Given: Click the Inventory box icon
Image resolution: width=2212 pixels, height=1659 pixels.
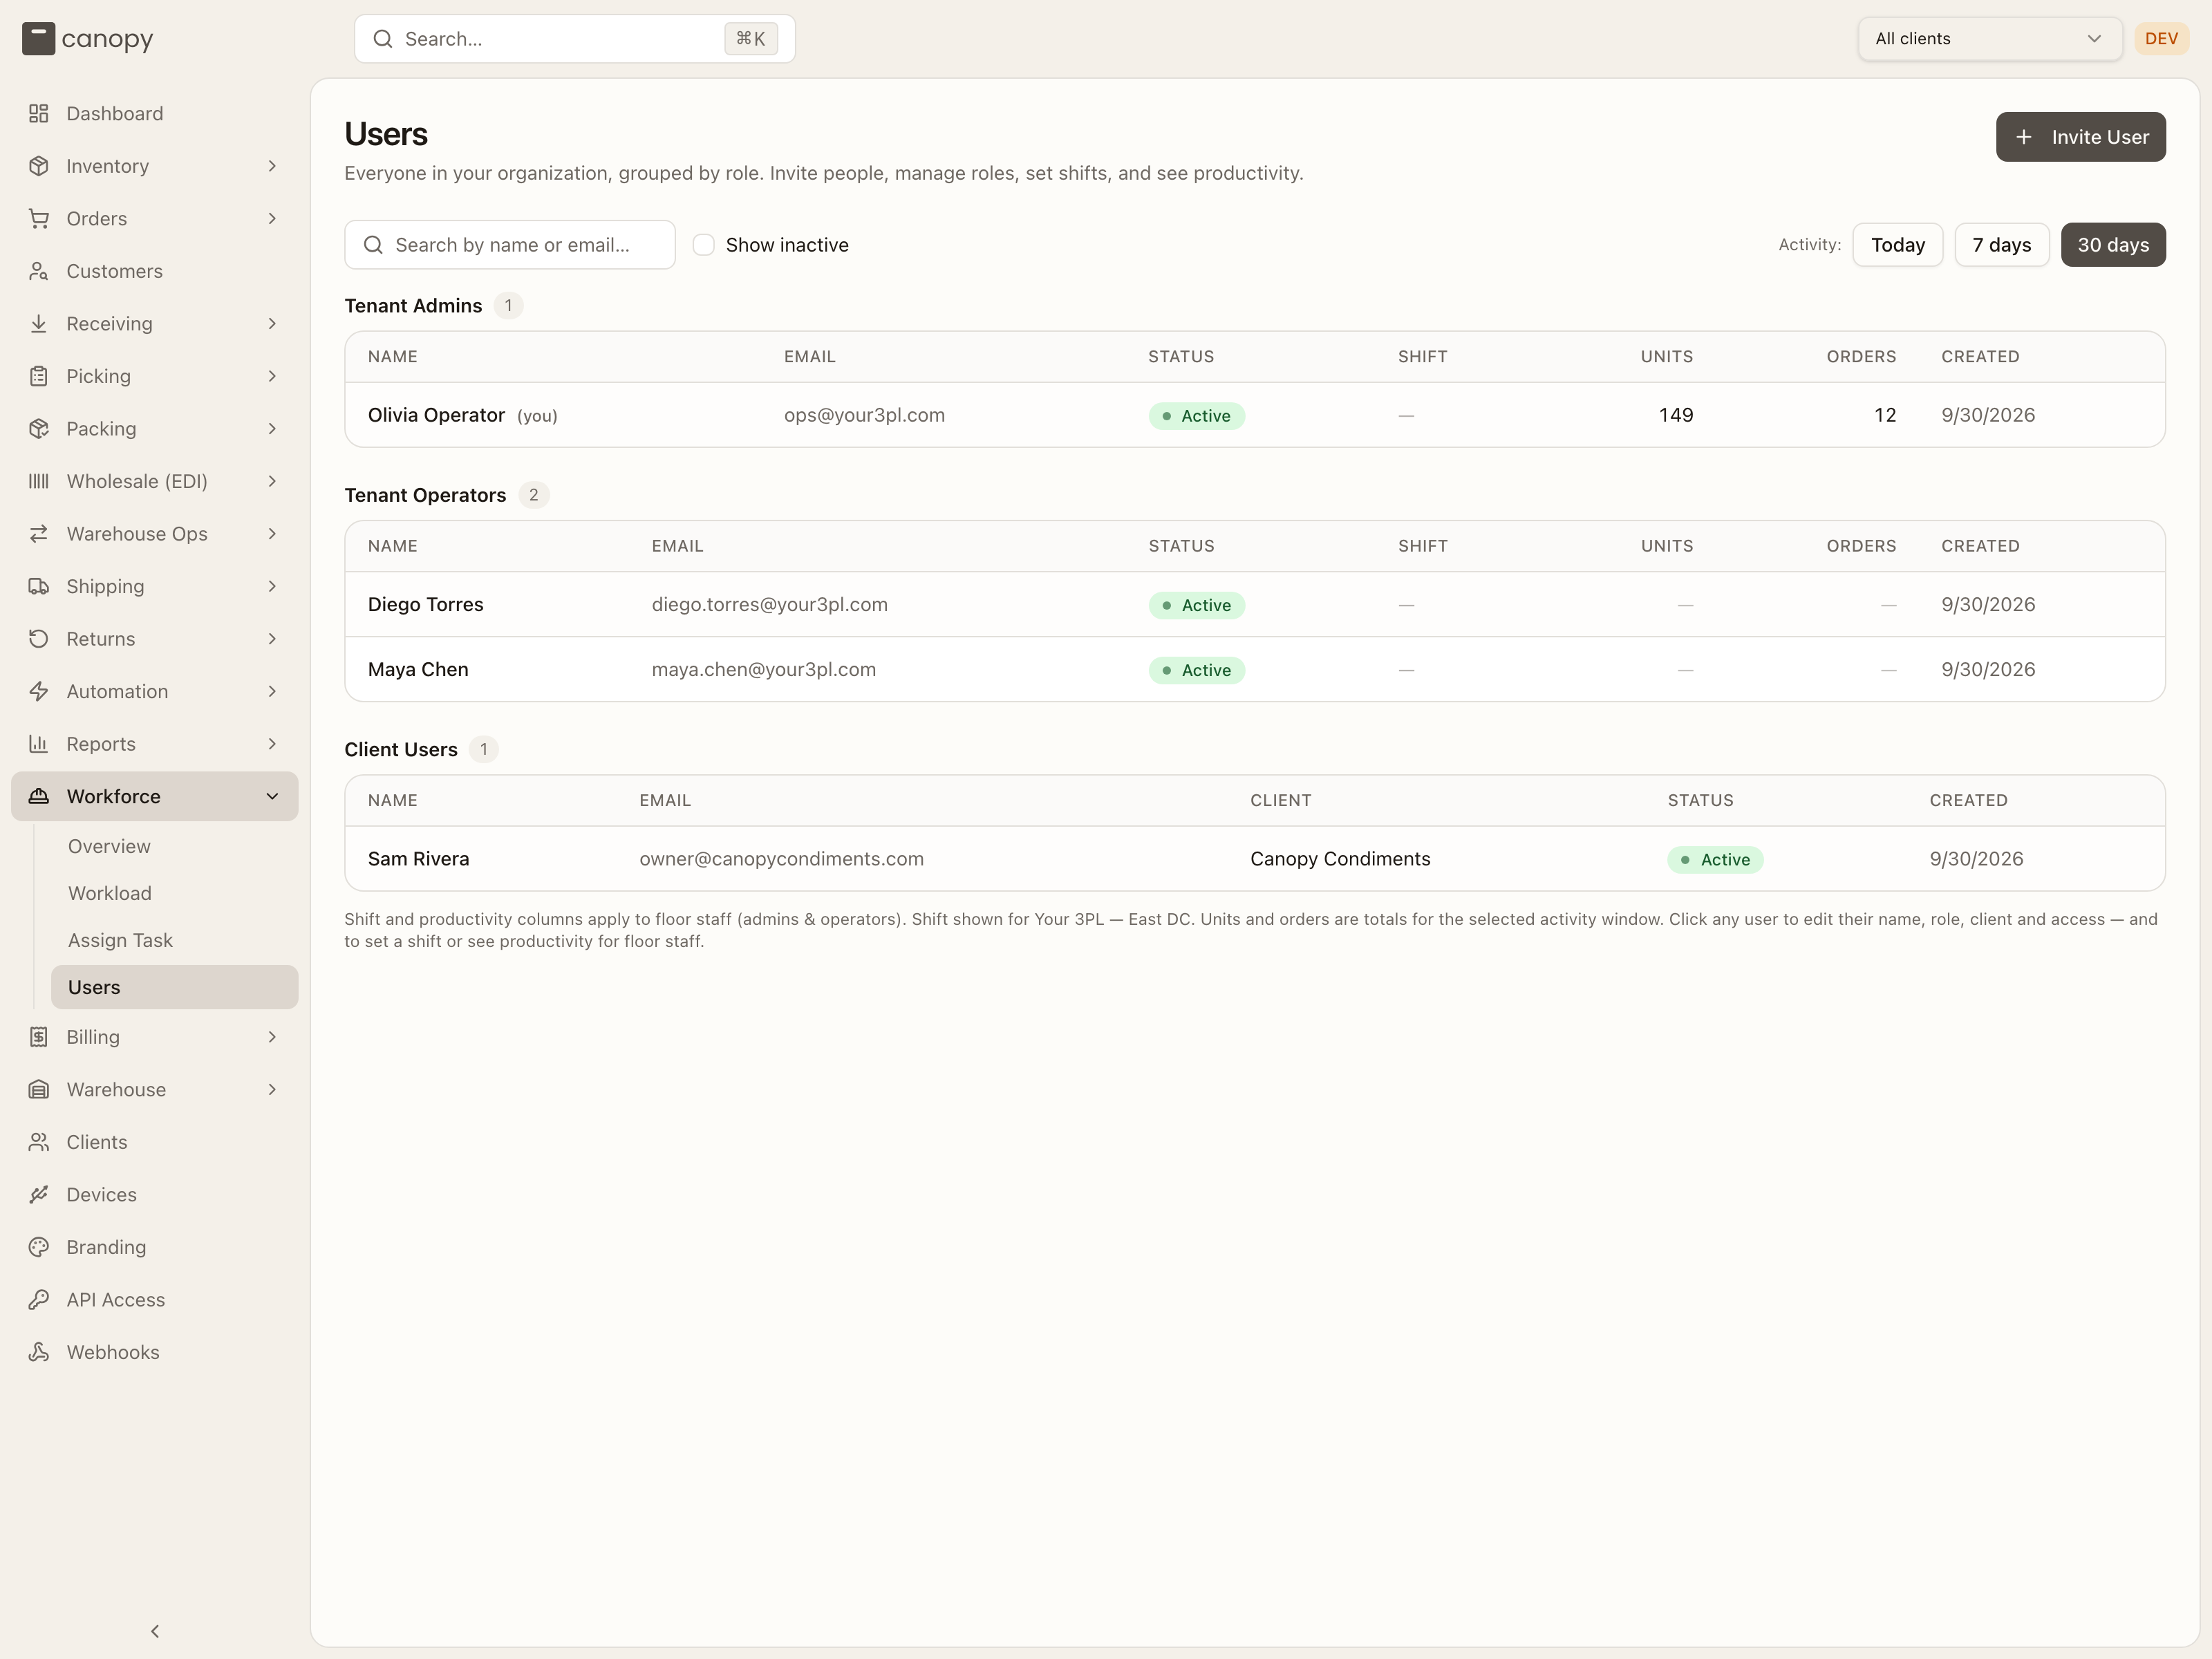Looking at the screenshot, I should [39, 166].
